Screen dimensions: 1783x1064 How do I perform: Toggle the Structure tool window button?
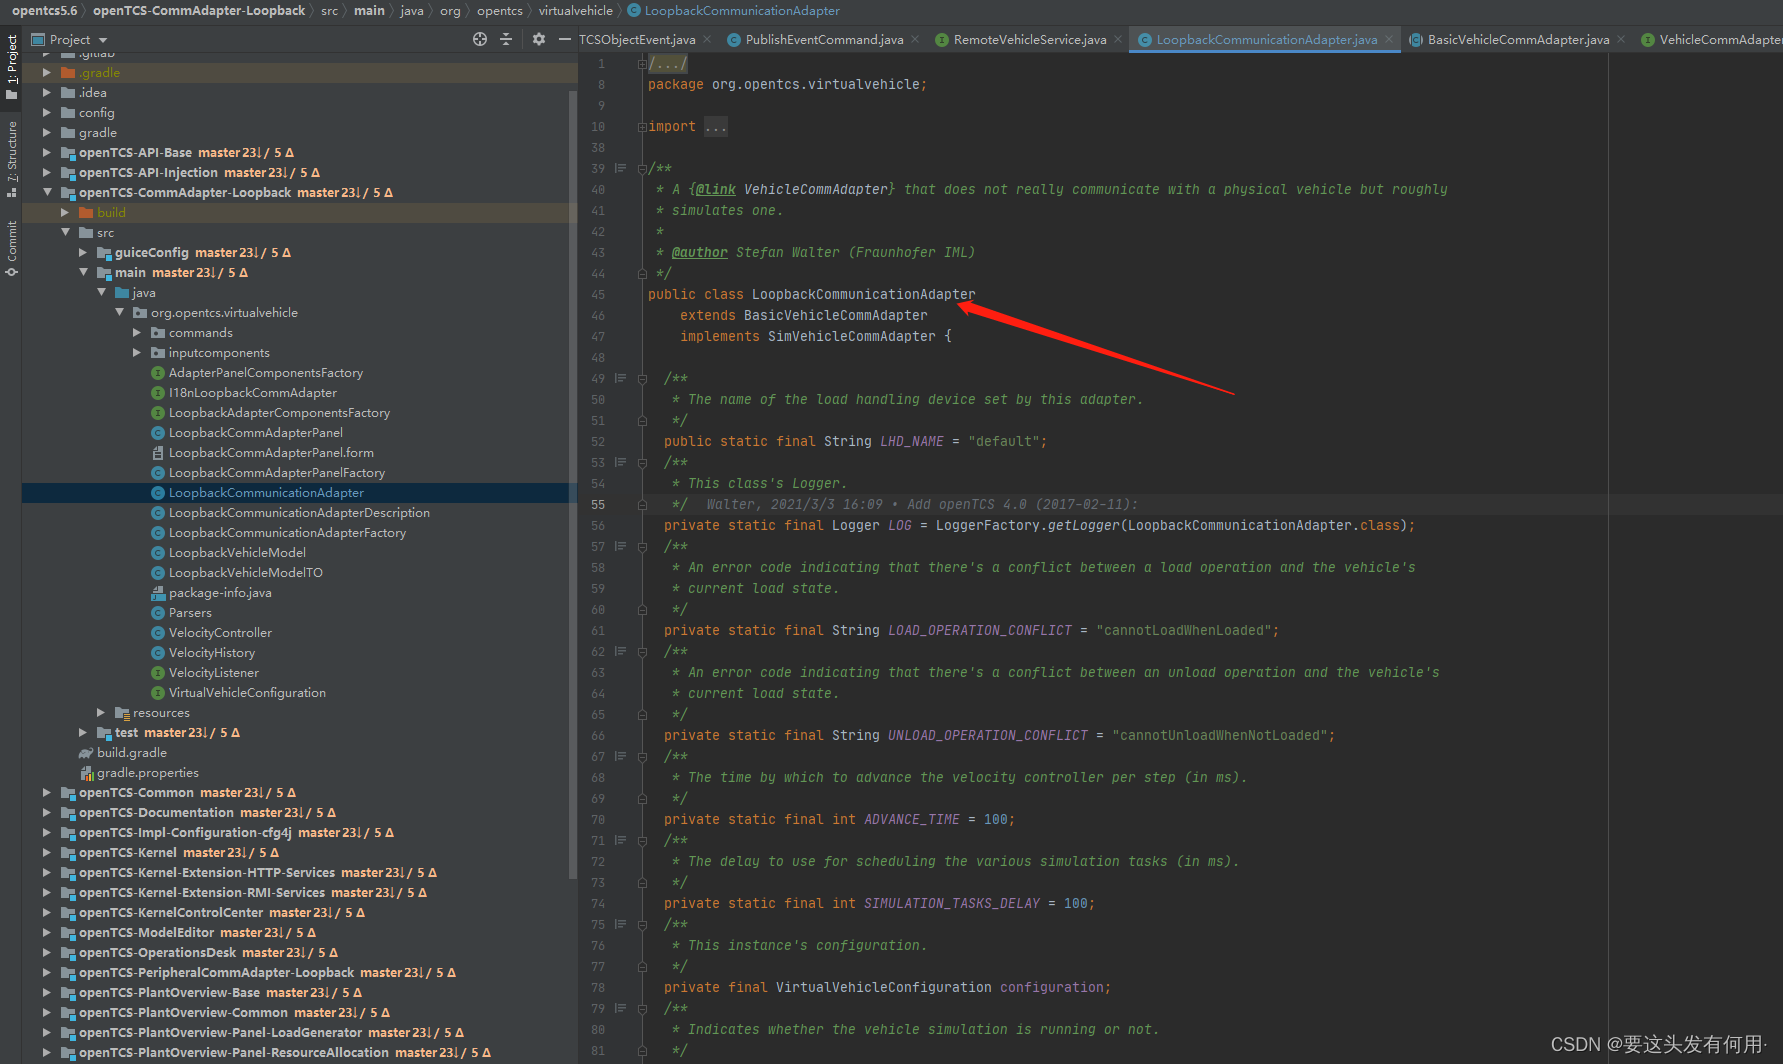click(11, 158)
